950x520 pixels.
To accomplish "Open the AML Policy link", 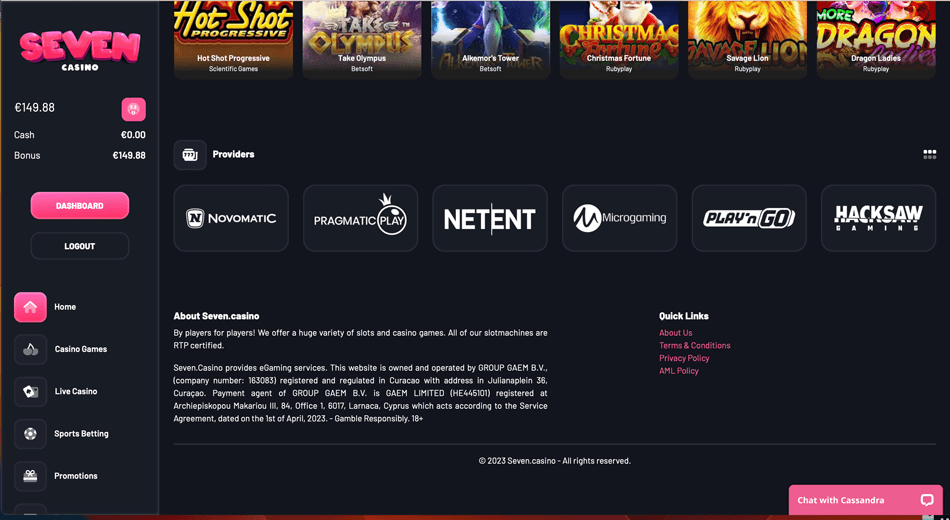I will [x=679, y=371].
